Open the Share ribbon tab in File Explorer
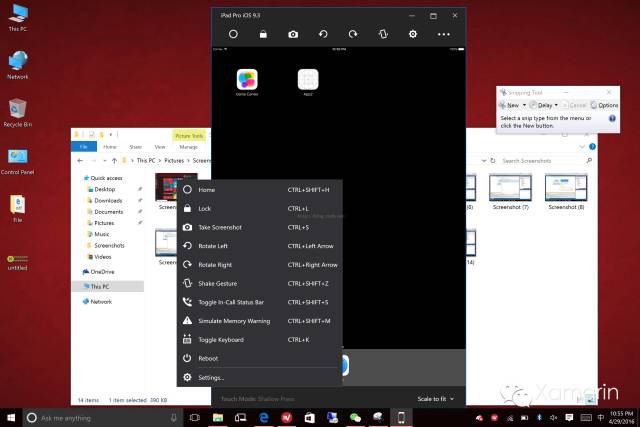The height and width of the screenshot is (427, 640). (136, 147)
